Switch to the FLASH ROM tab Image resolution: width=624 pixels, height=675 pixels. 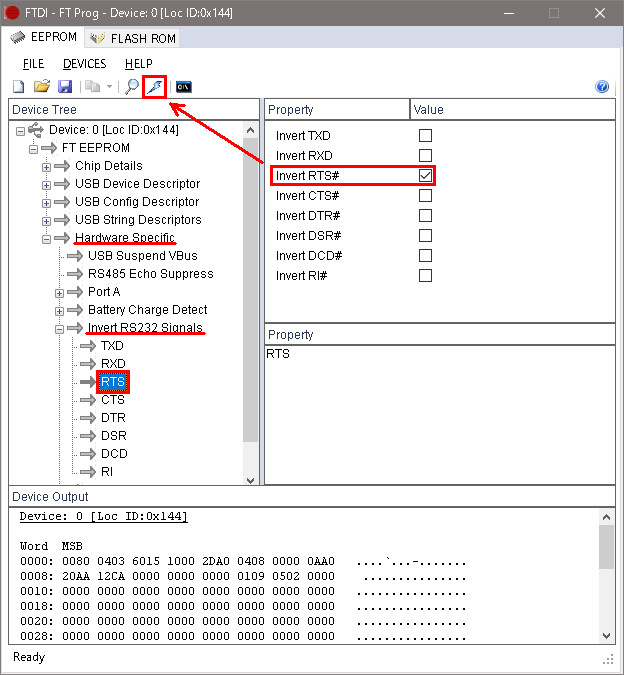click(x=133, y=38)
